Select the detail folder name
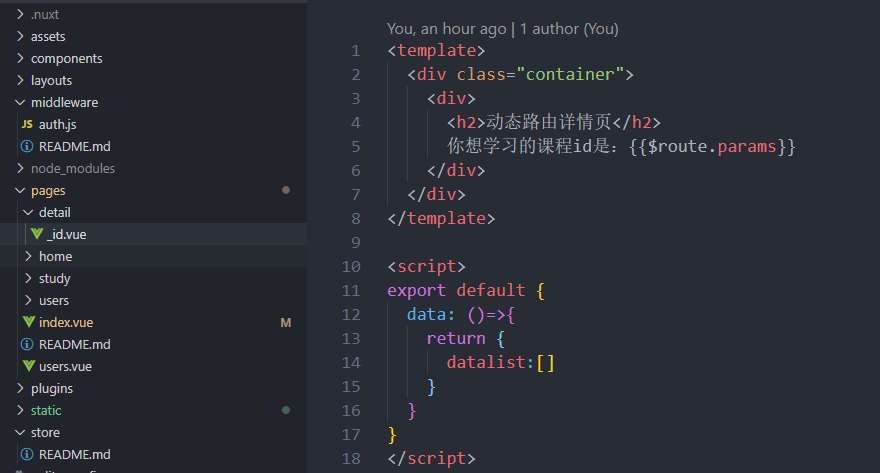Viewport: 880px width, 473px height. tap(55, 213)
